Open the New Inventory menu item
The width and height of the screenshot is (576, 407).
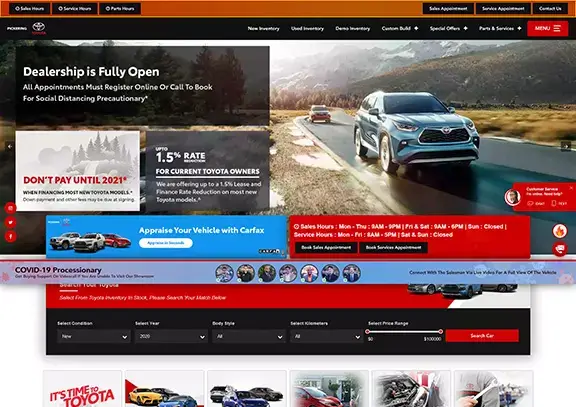tap(263, 28)
